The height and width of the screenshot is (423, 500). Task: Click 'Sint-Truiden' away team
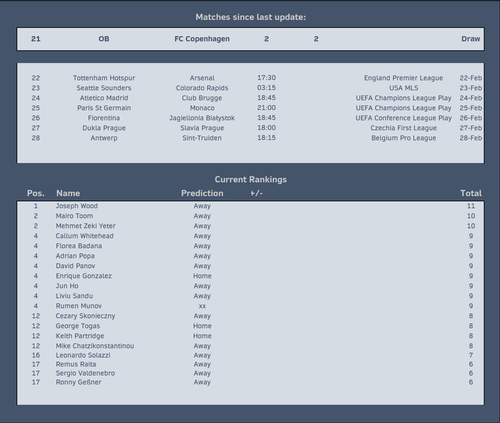(x=202, y=138)
